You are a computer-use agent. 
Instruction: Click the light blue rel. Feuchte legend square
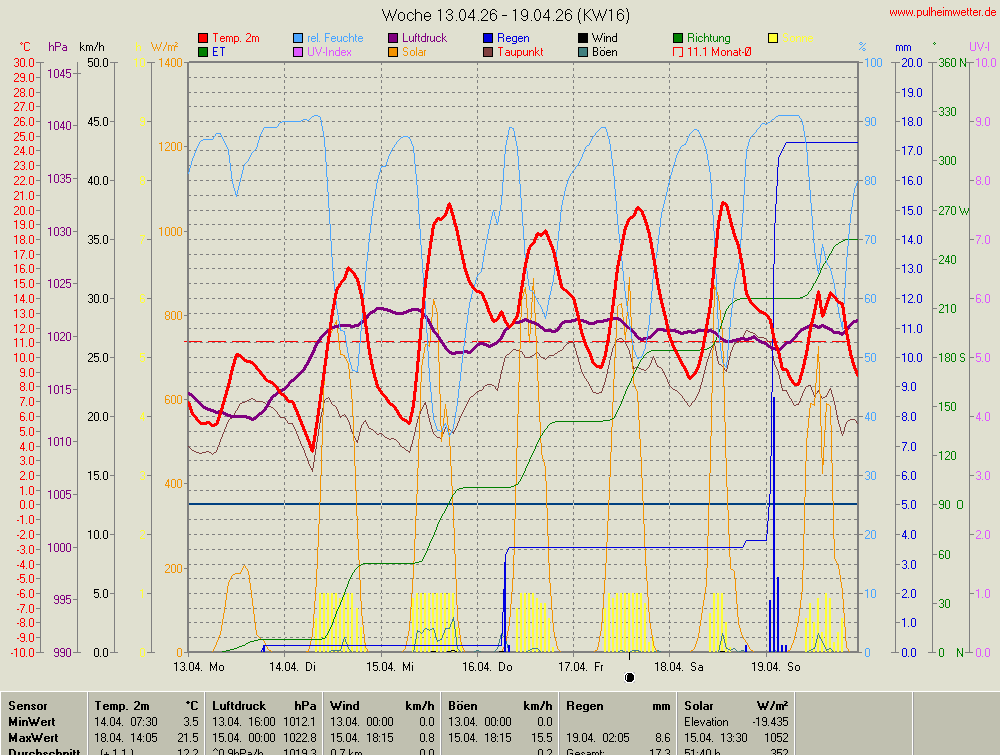coord(299,38)
